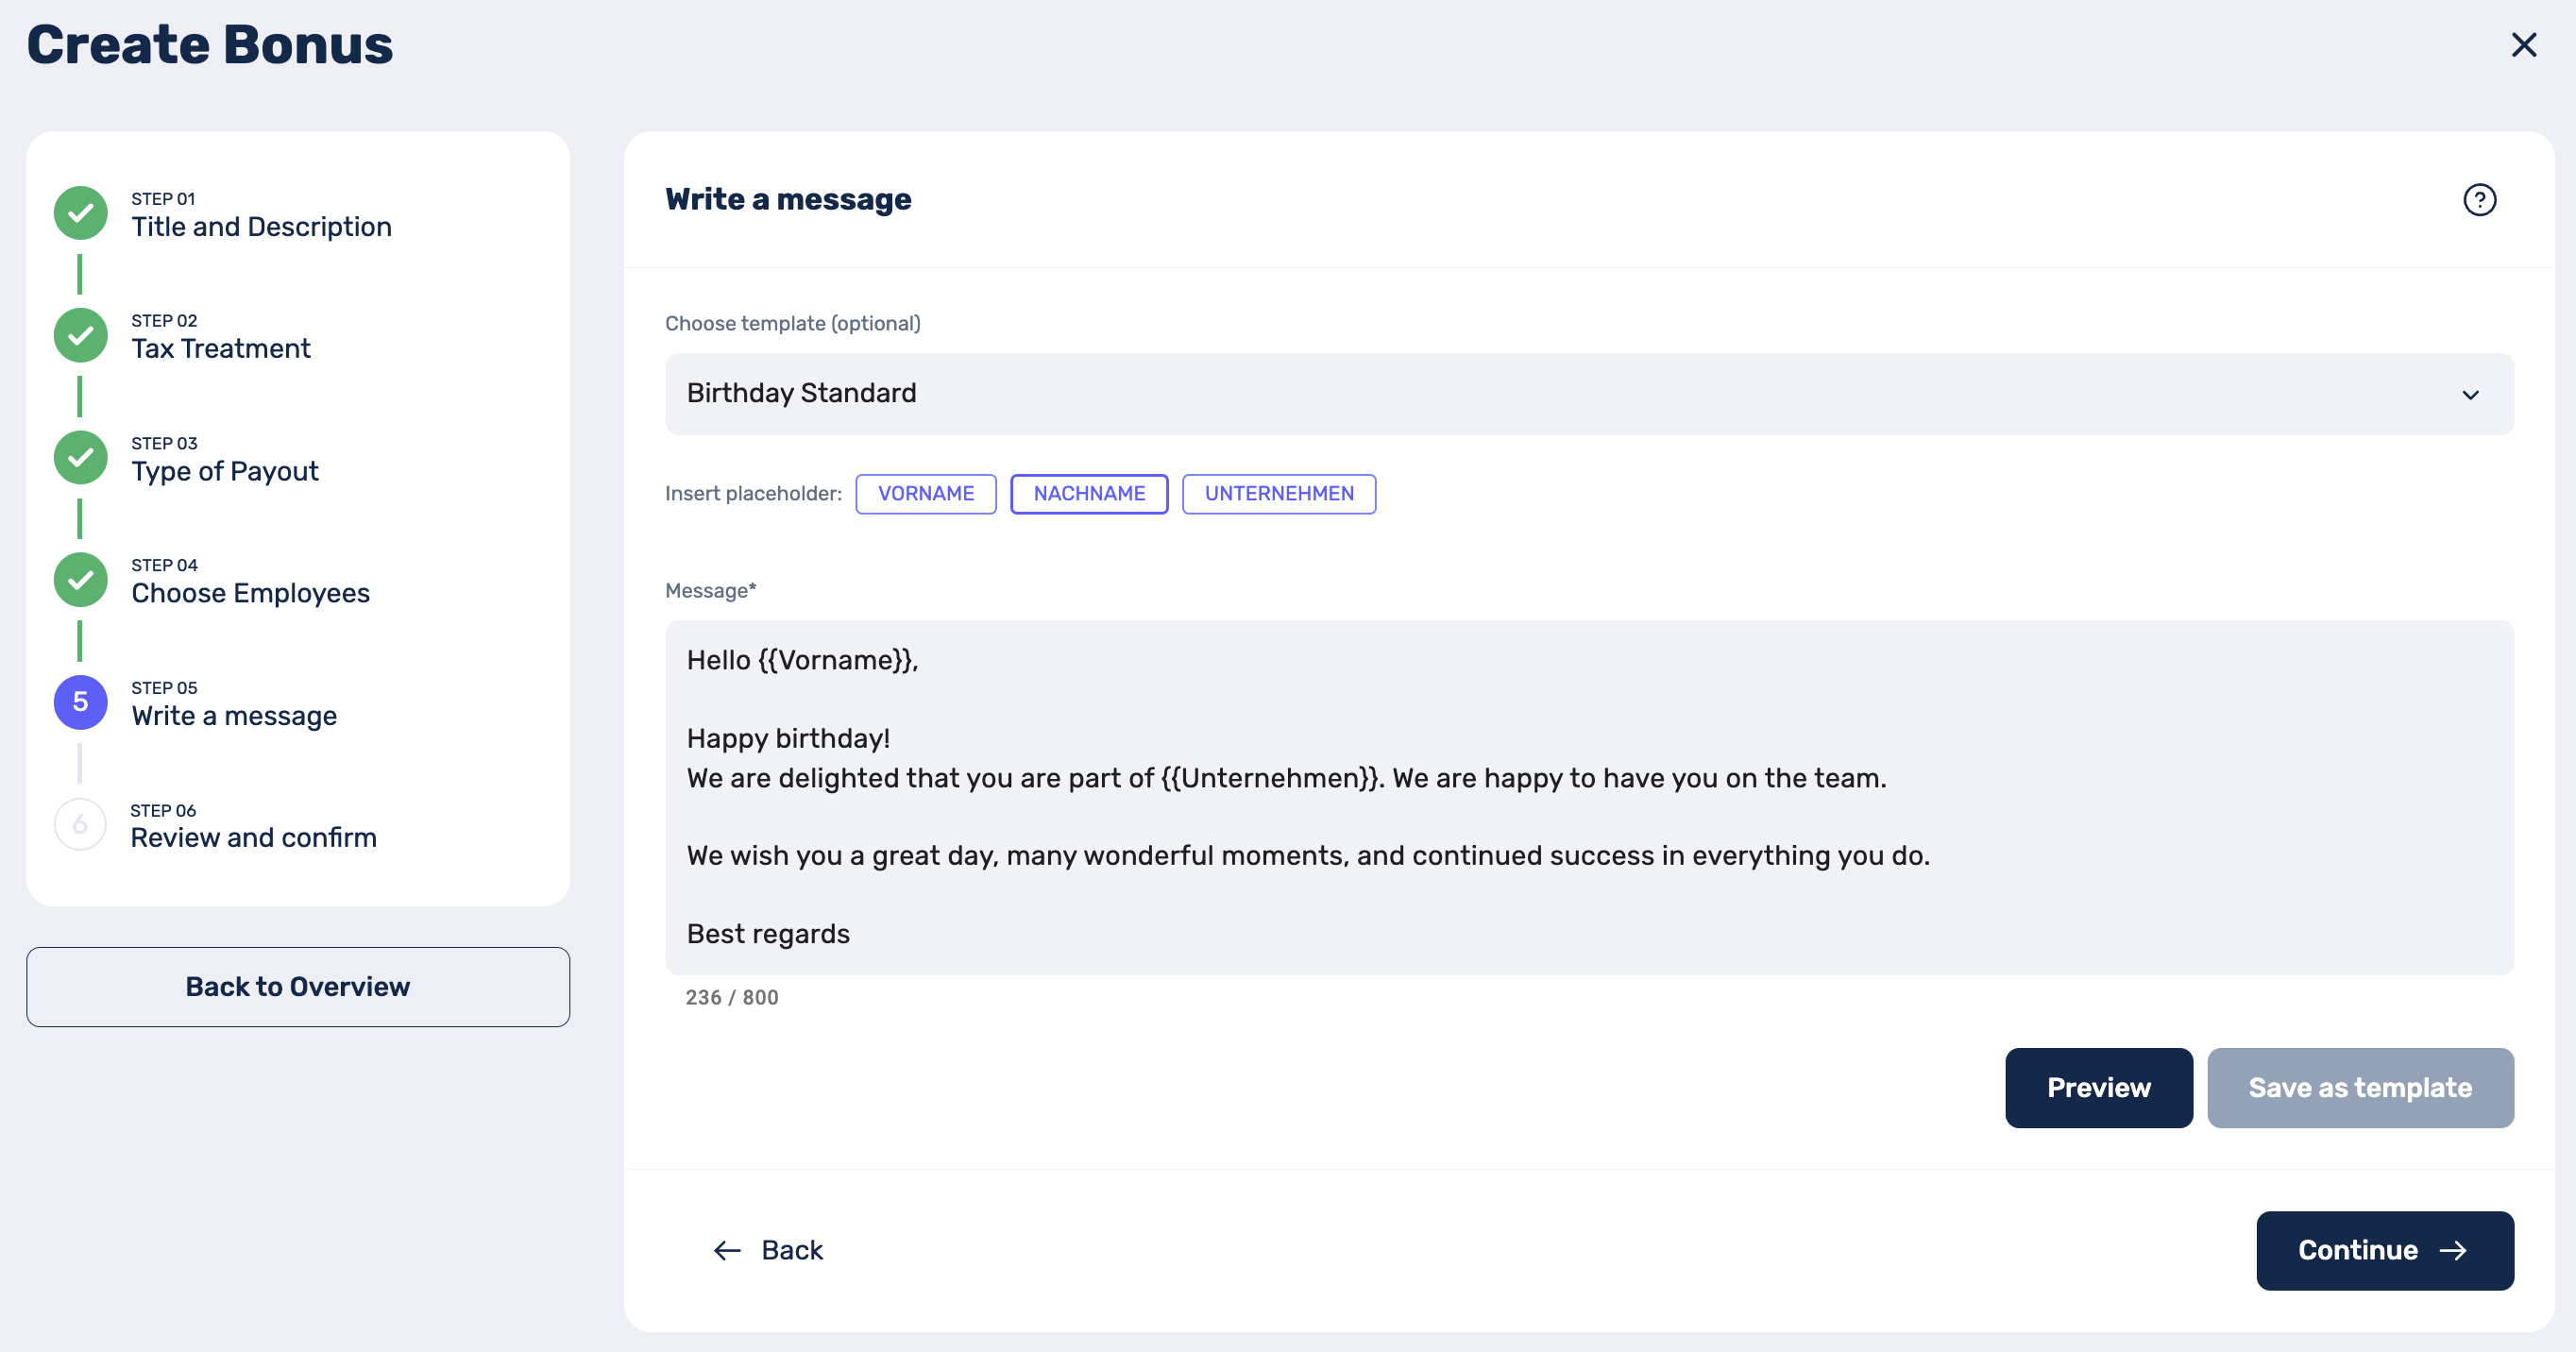Insert the VORNAME placeholder

tap(926, 494)
